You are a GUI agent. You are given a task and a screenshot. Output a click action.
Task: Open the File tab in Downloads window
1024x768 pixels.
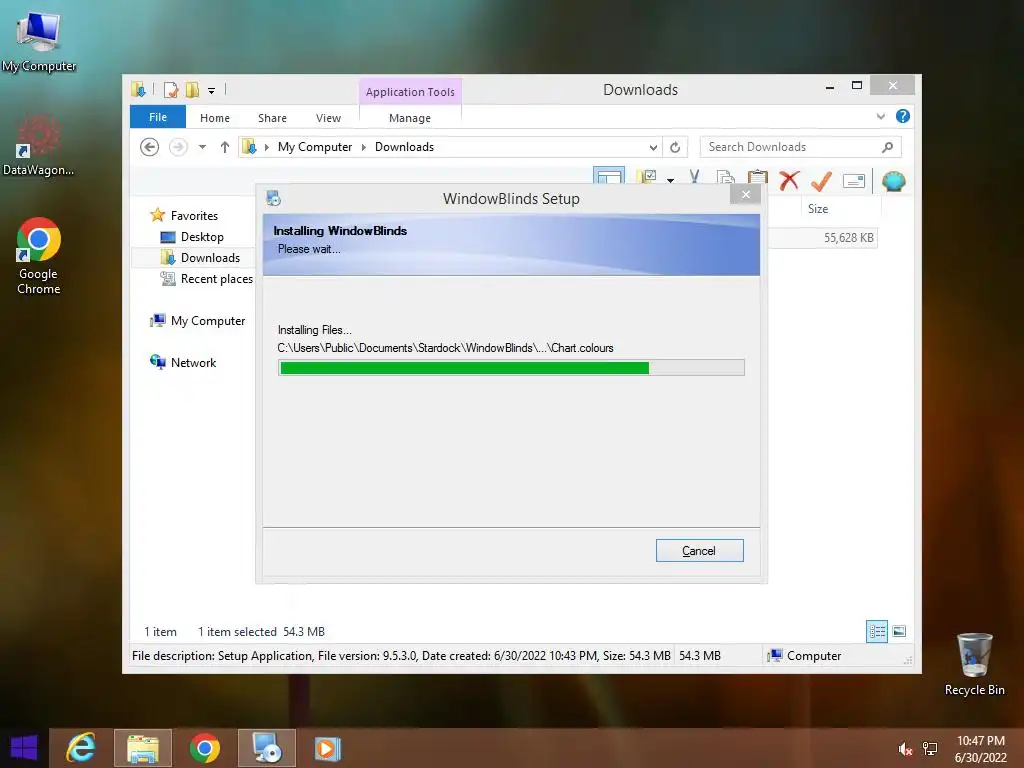[x=158, y=117]
